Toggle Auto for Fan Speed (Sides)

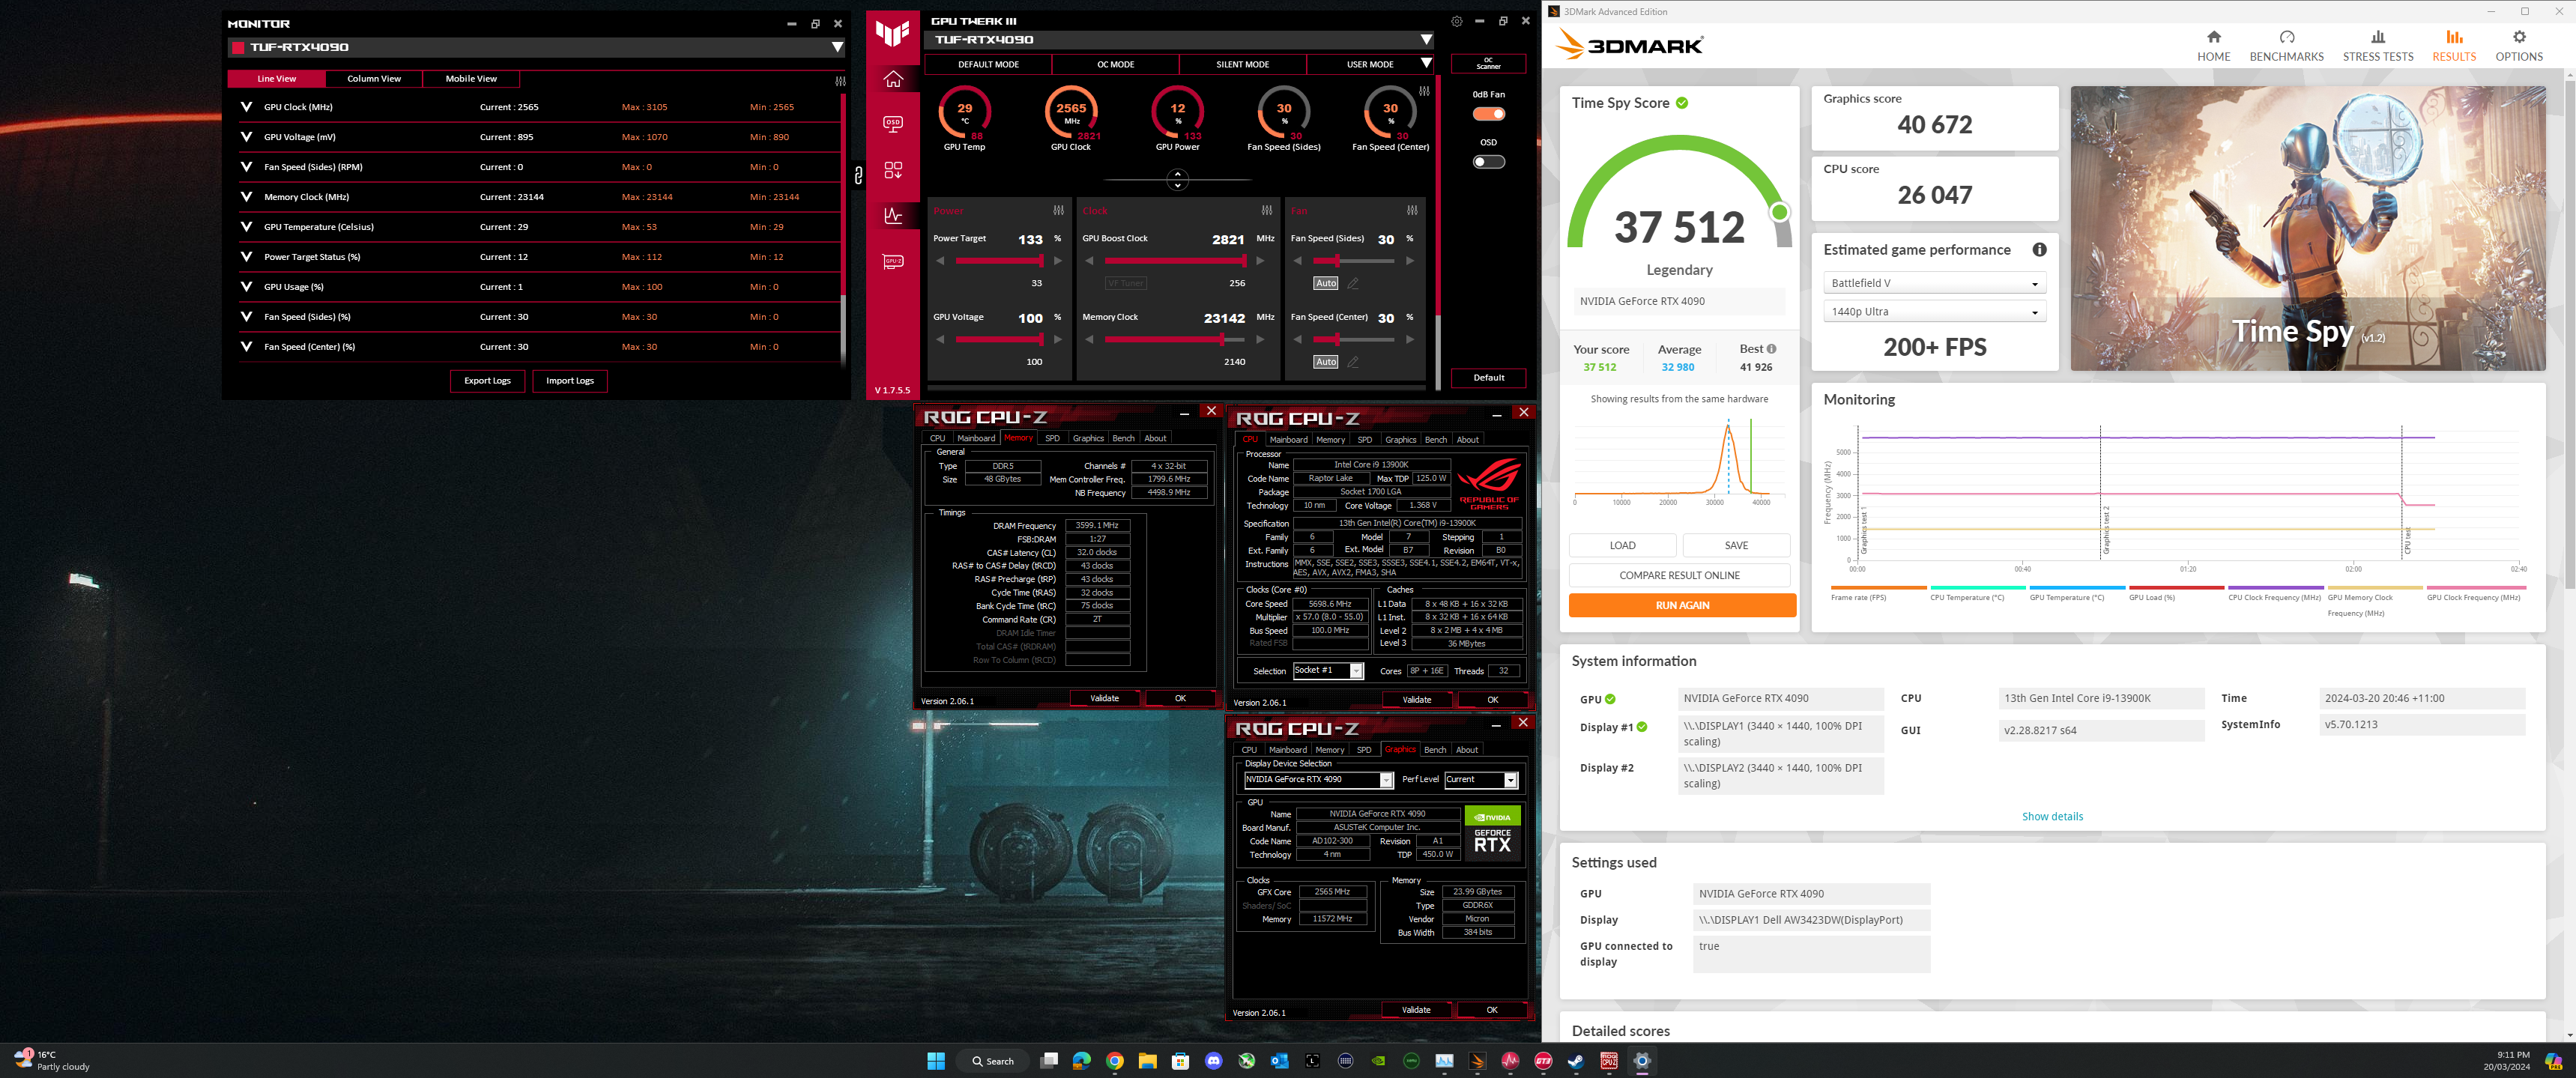(x=1325, y=283)
